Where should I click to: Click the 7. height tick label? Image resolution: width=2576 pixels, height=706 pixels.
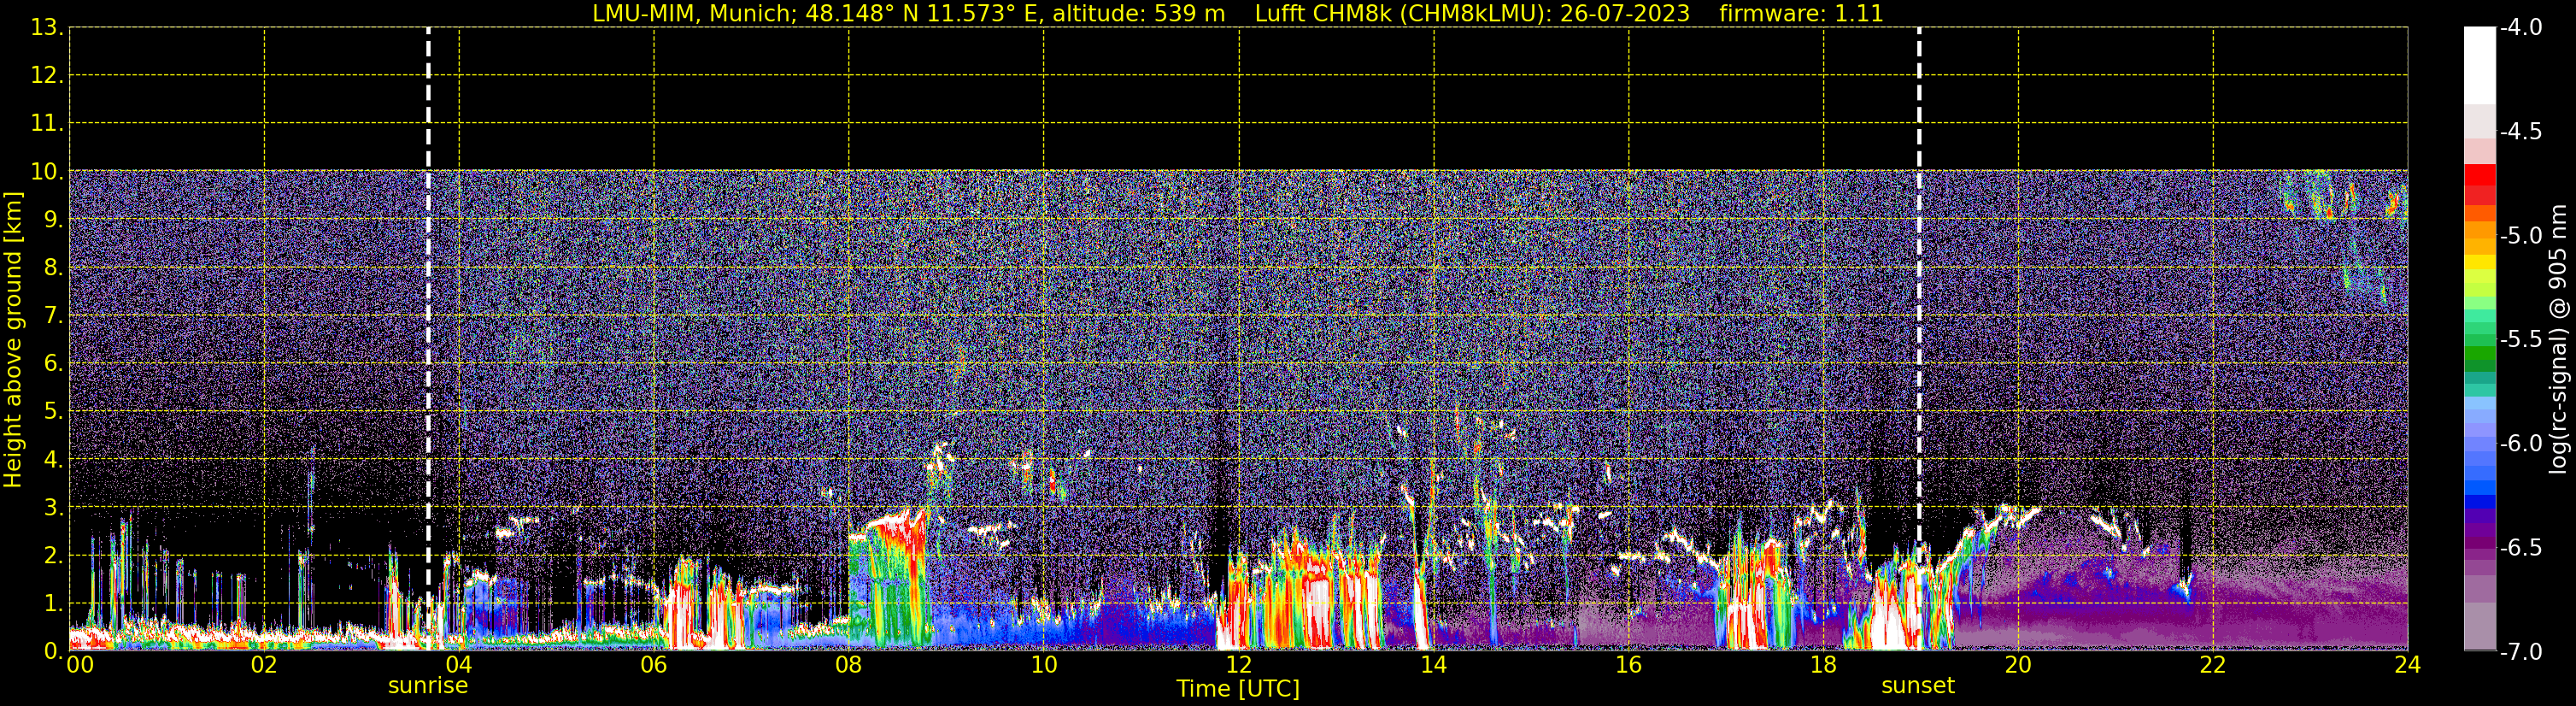pos(53,315)
